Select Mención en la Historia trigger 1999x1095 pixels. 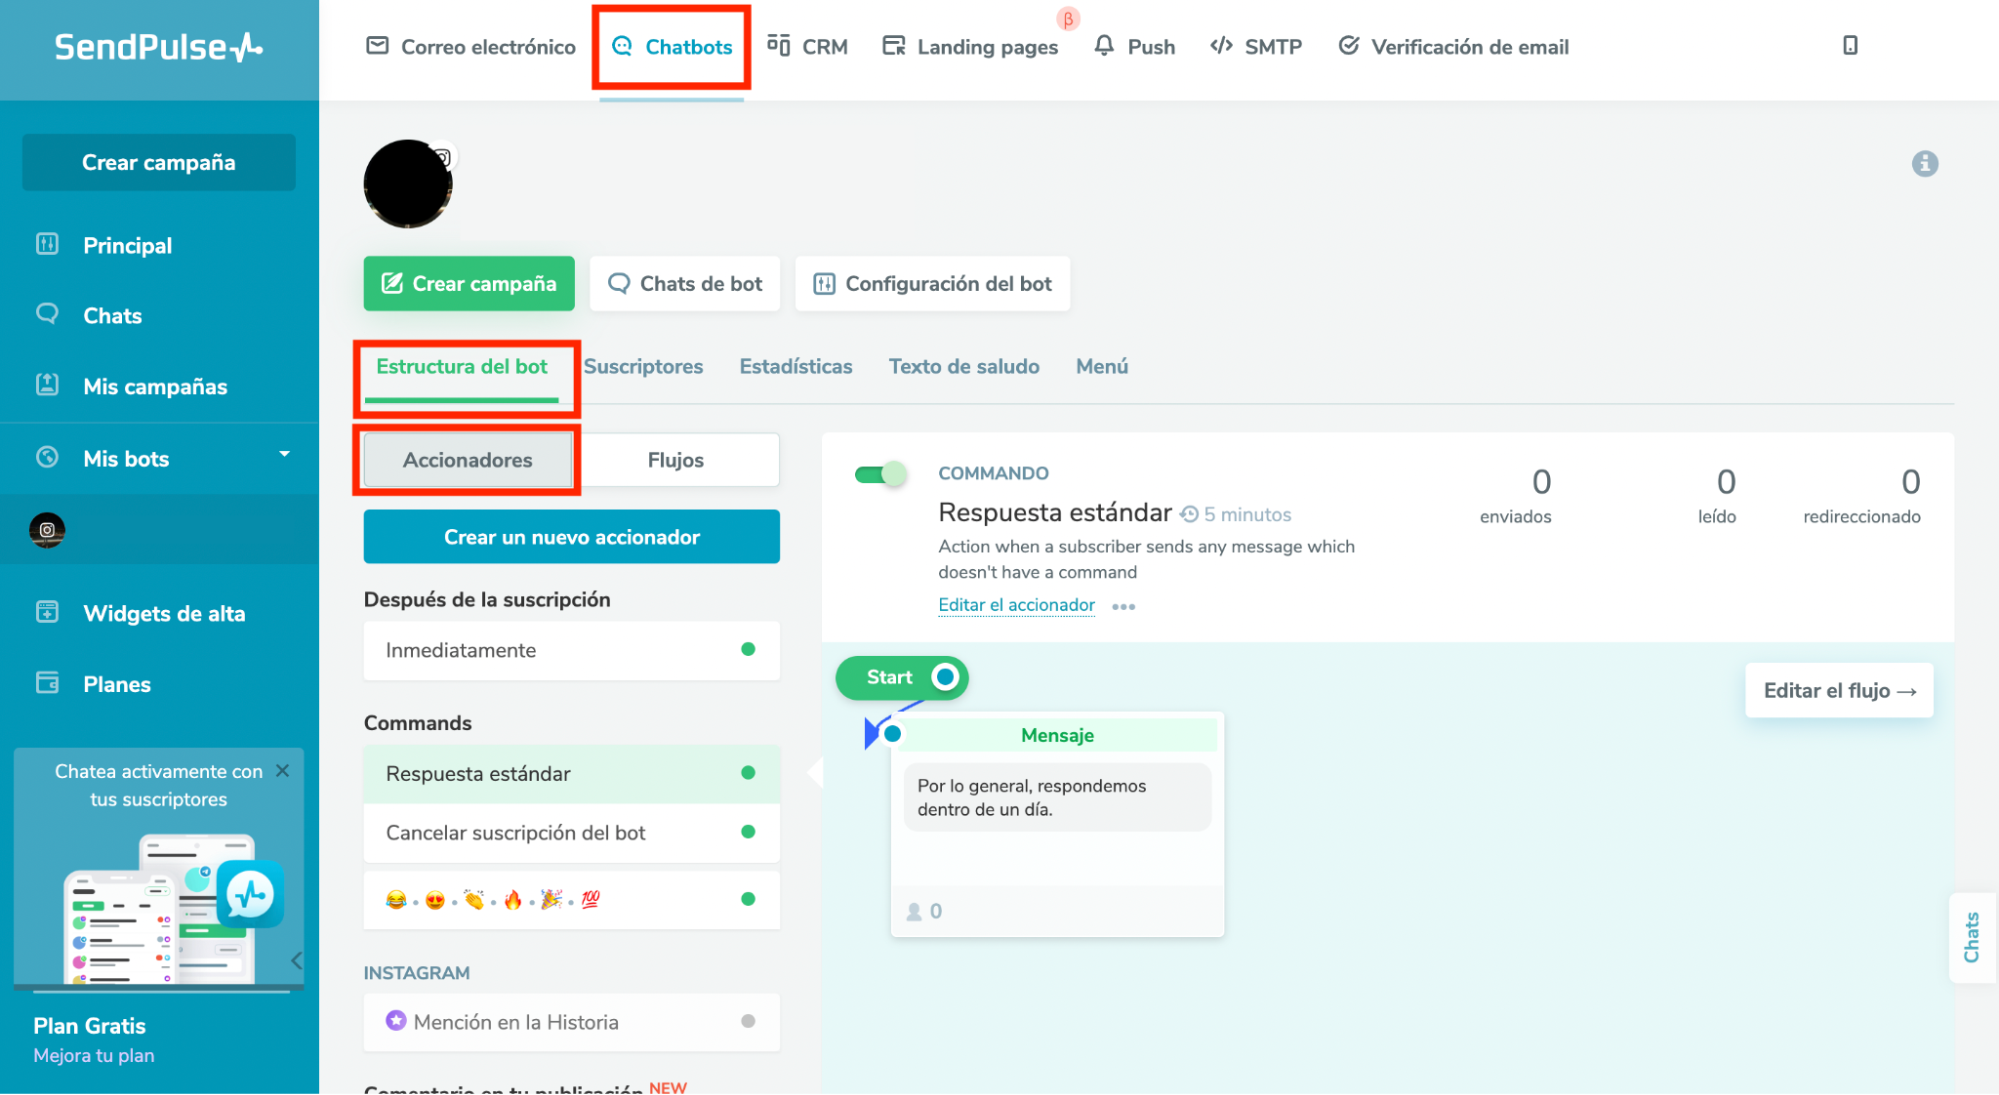(572, 1022)
